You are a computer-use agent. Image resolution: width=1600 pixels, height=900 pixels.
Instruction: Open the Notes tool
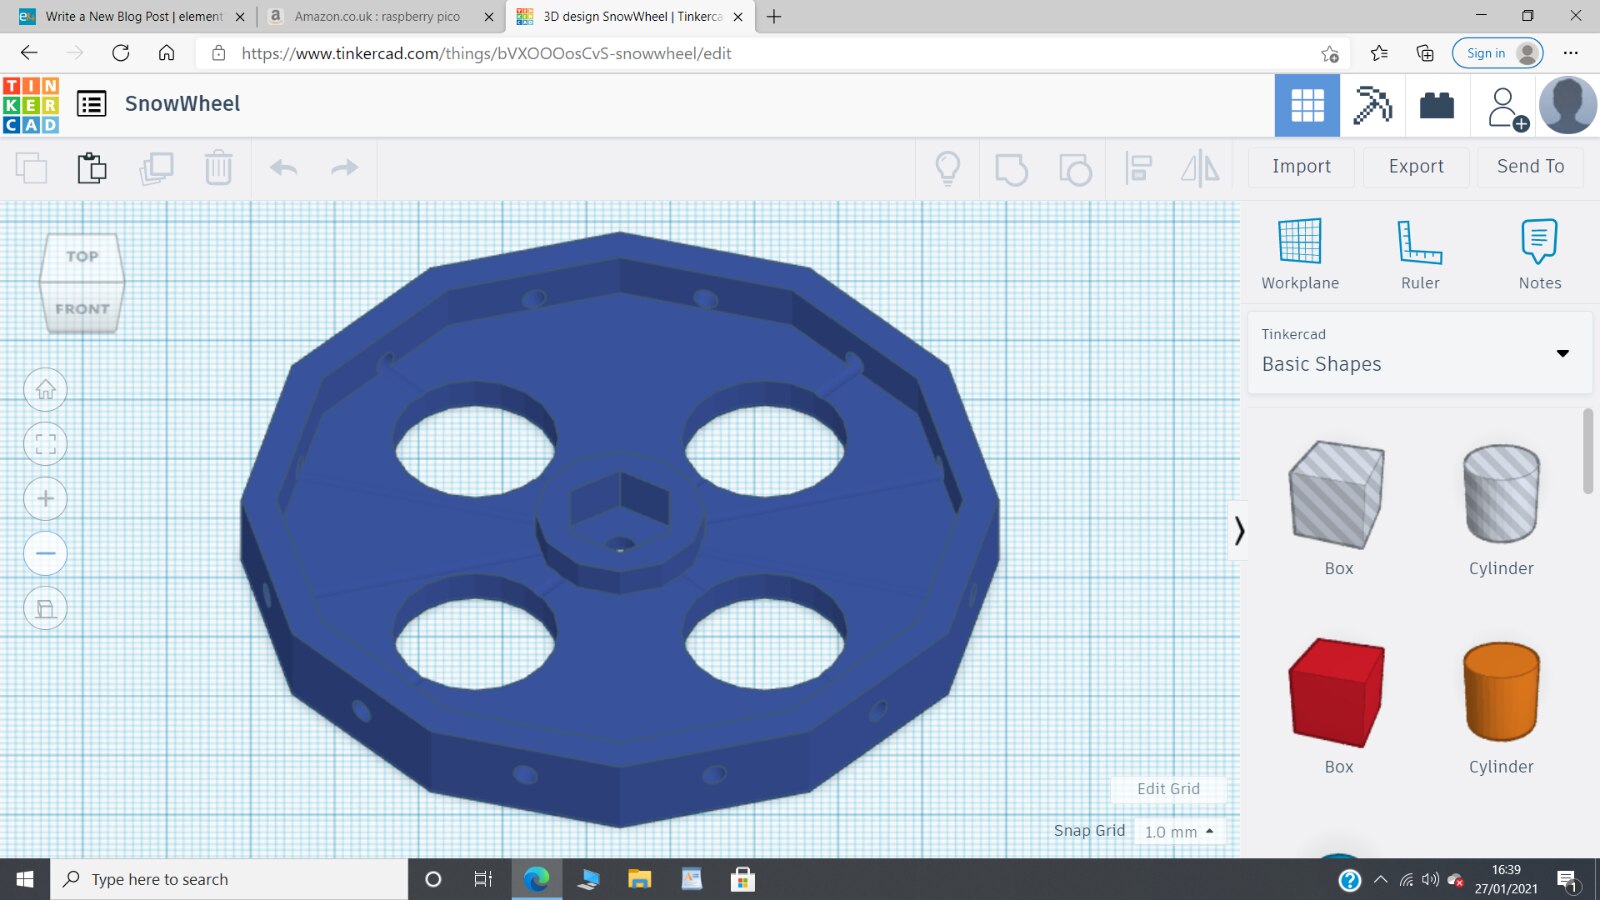[x=1539, y=254]
